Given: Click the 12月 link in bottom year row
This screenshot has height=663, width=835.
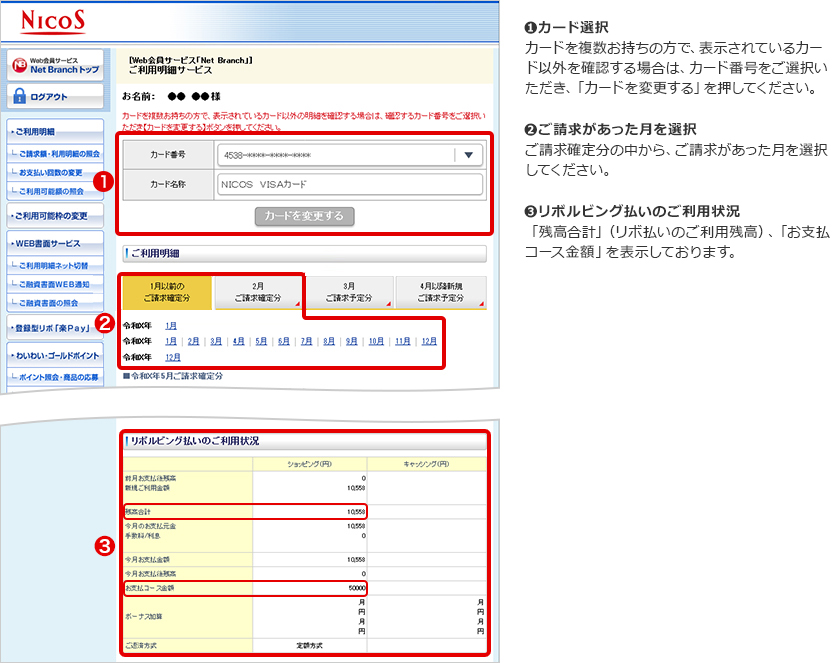Looking at the screenshot, I should pos(173,357).
